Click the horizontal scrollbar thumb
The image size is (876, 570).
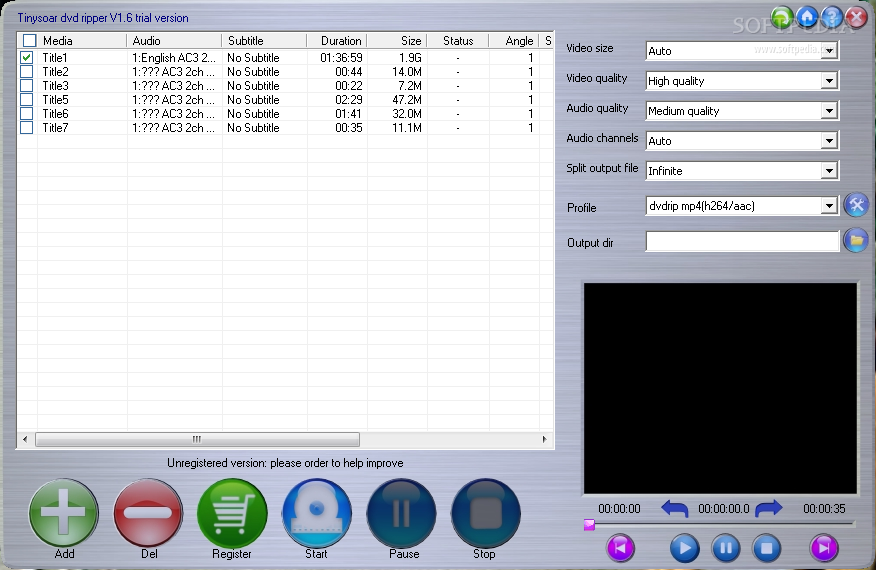197,439
